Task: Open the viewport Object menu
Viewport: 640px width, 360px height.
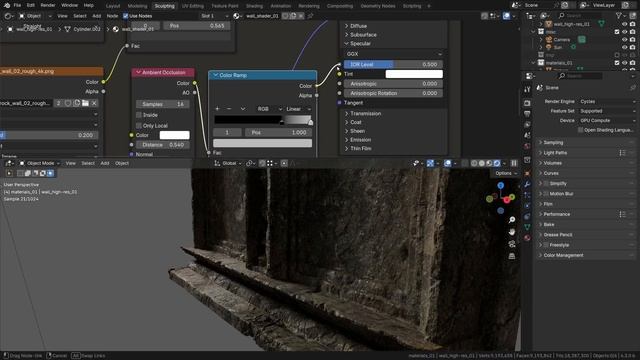Action: click(x=122, y=163)
